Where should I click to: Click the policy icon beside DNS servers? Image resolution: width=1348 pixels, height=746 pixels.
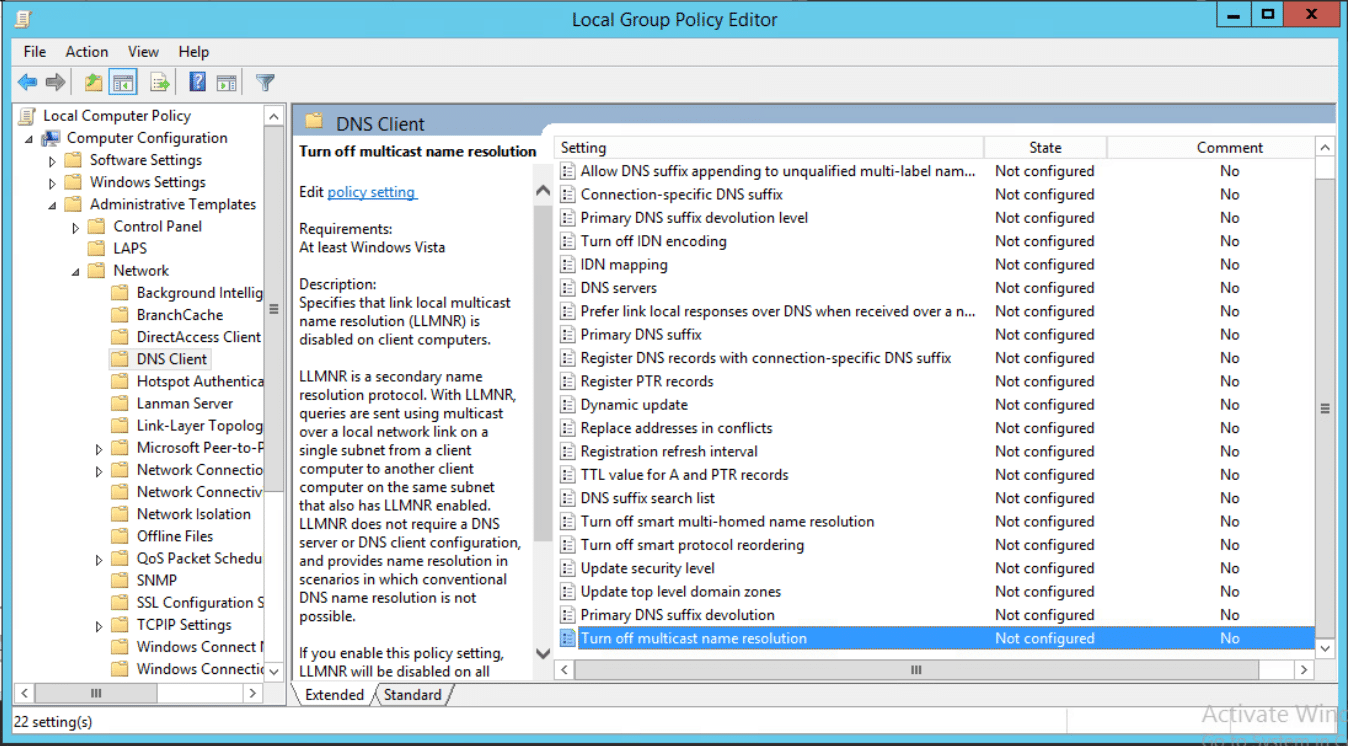click(568, 288)
